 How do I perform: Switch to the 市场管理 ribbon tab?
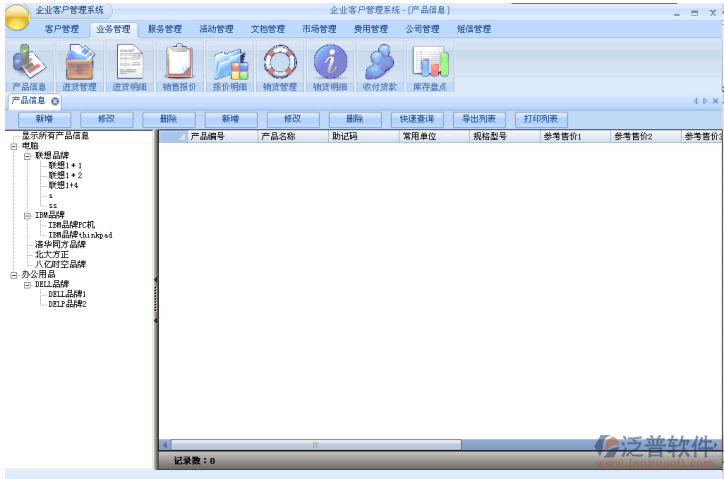320,29
